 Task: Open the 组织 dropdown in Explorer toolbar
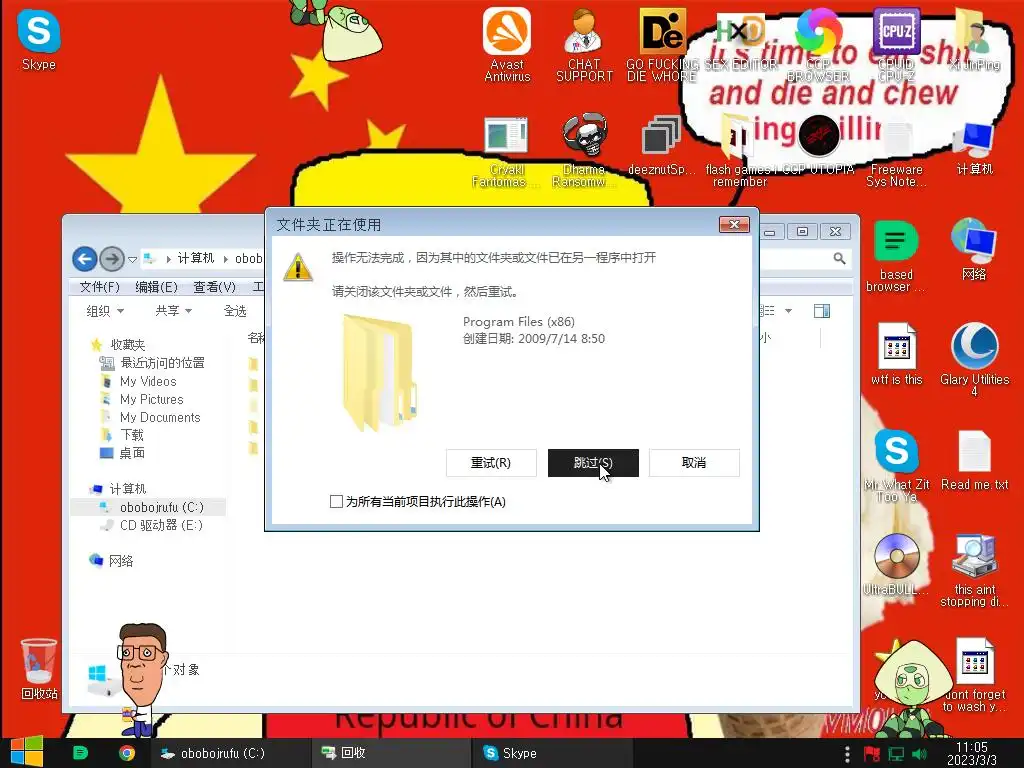click(x=104, y=311)
